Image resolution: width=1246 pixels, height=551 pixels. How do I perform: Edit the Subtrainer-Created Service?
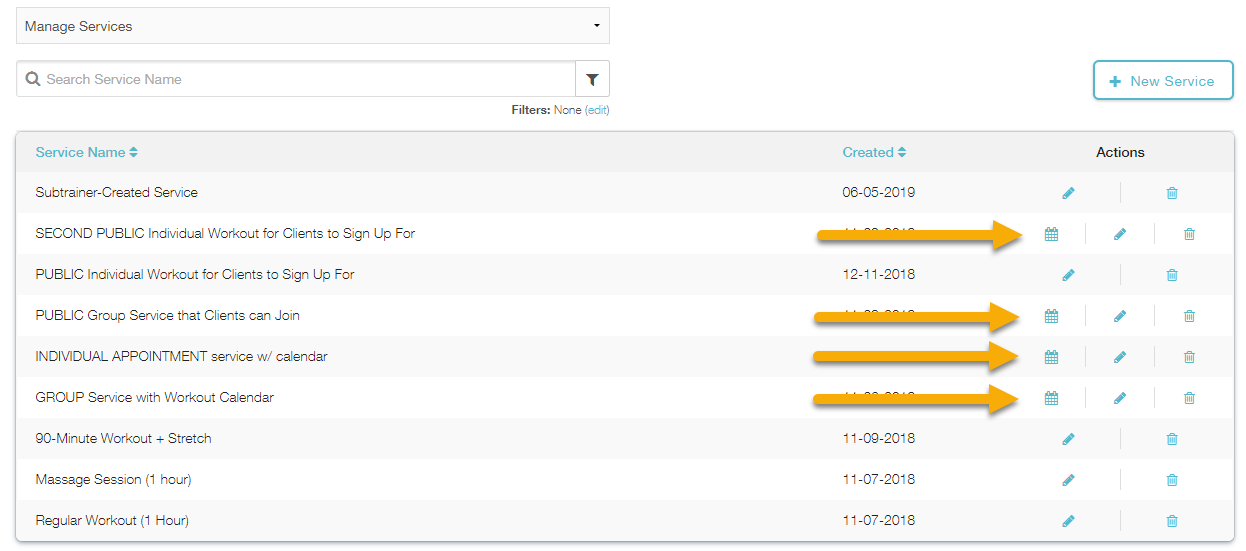1068,193
